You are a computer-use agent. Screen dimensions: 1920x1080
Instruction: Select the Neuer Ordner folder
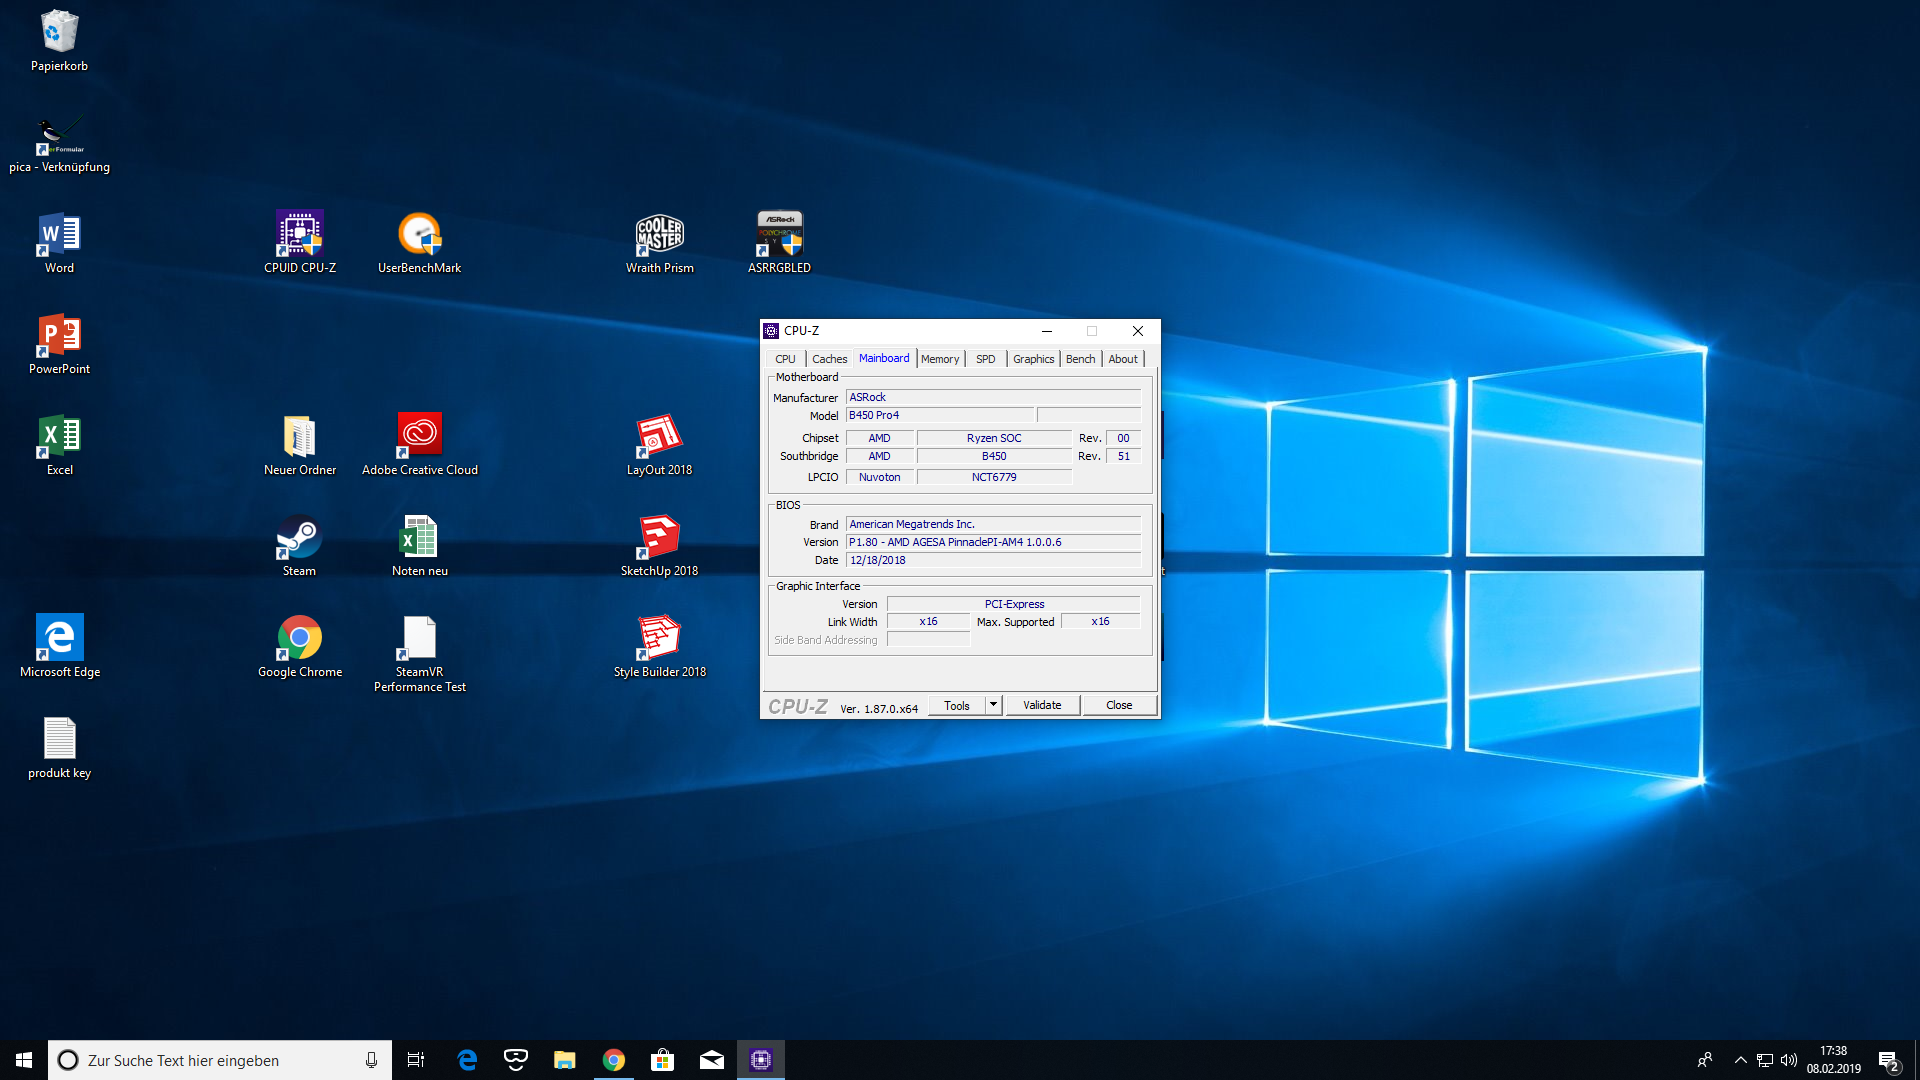click(299, 446)
